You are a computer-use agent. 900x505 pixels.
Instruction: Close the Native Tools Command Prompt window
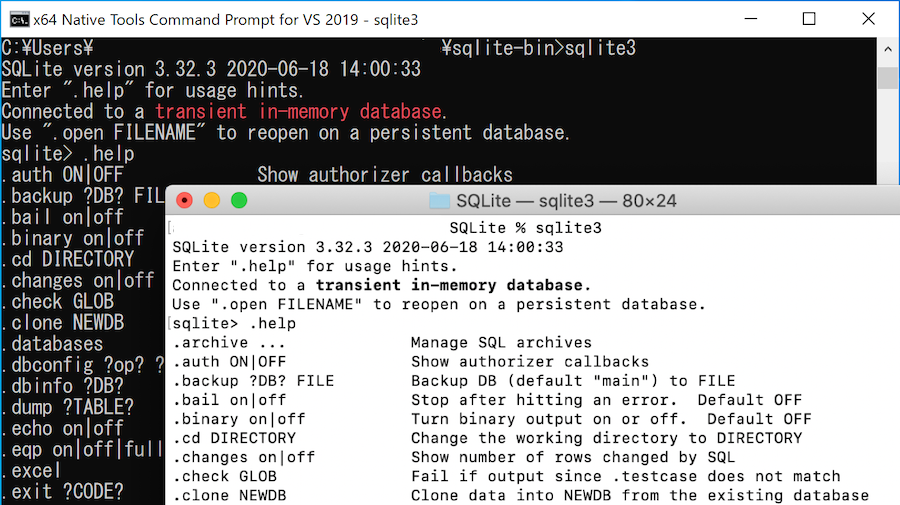(x=867, y=18)
